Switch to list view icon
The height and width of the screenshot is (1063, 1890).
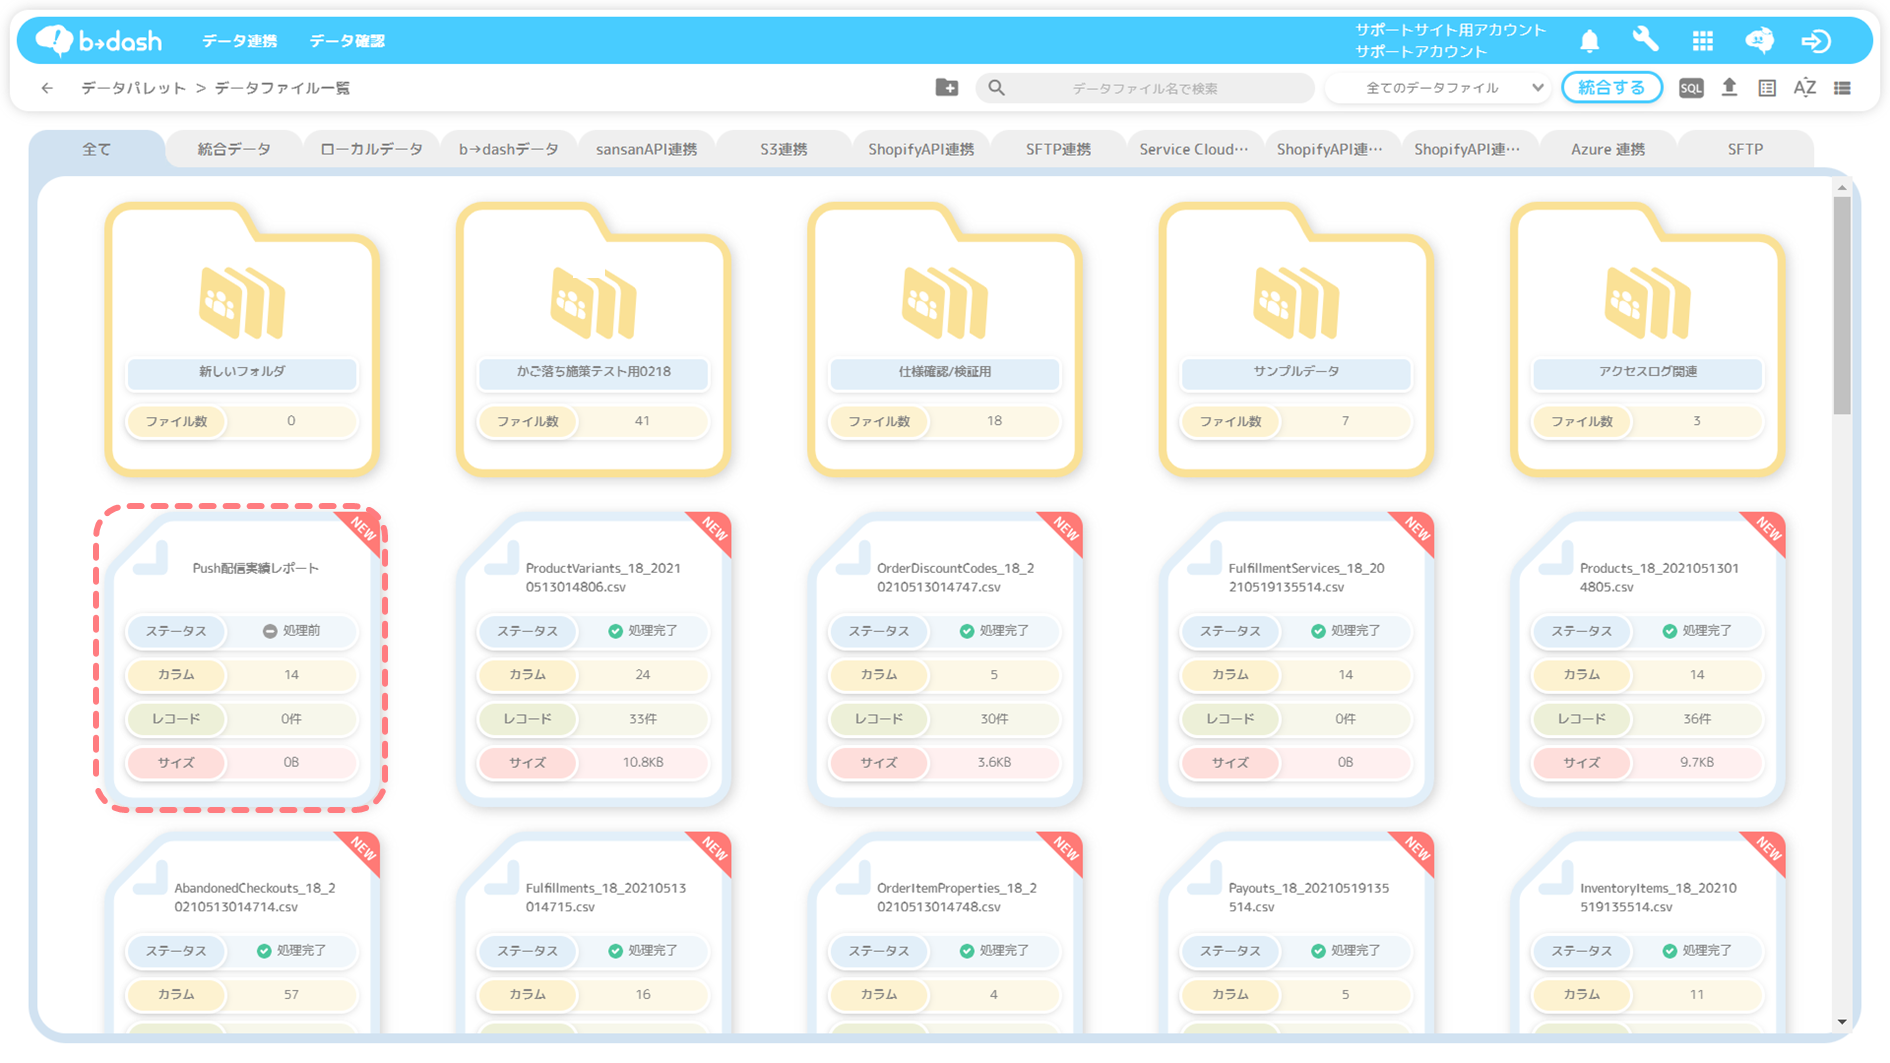pos(1842,88)
